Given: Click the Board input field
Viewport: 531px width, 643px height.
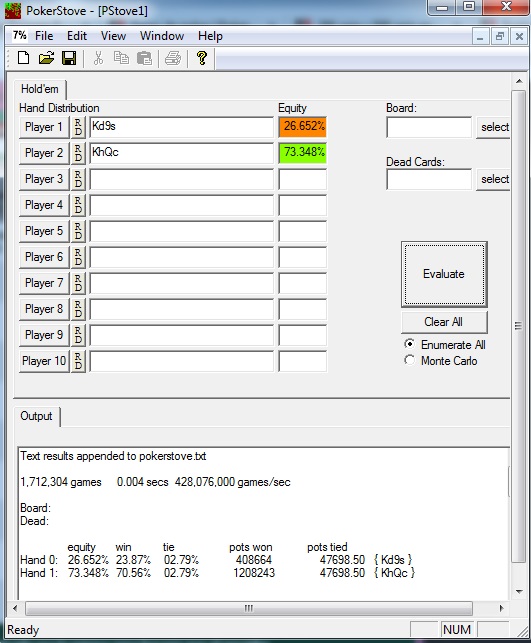Looking at the screenshot, I should tap(429, 127).
